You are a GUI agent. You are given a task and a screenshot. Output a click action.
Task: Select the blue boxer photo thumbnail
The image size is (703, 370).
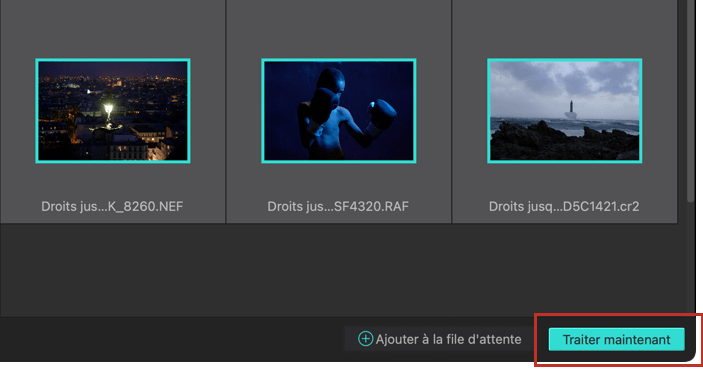(338, 111)
